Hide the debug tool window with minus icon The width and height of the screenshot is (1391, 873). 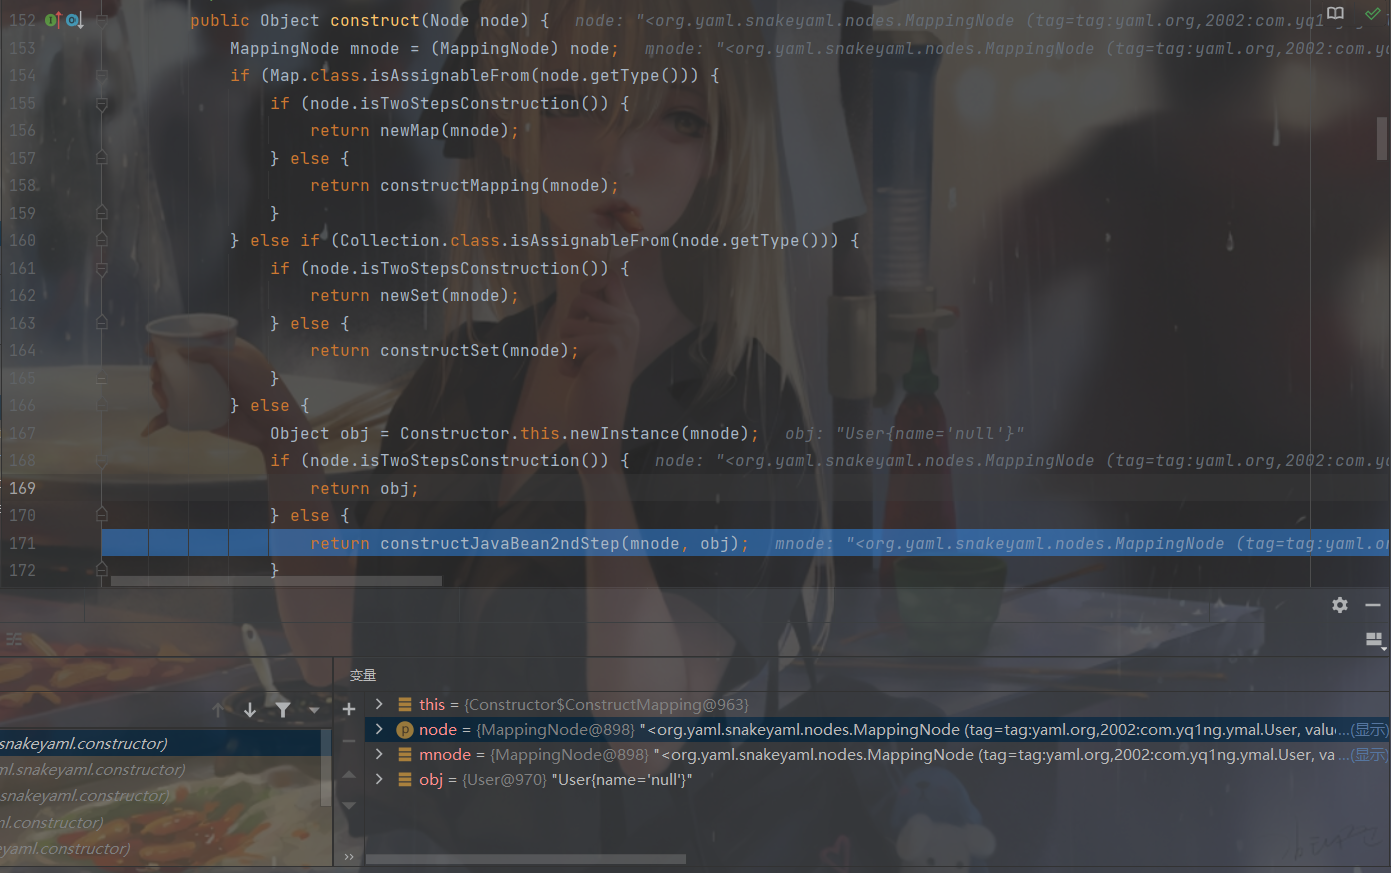pos(1372,605)
